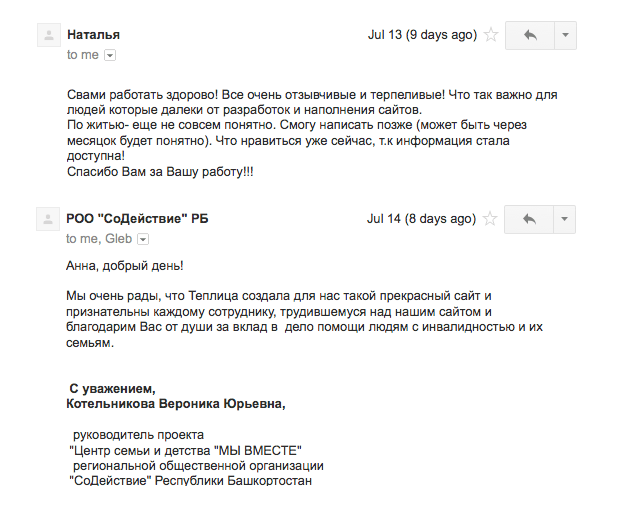Show details arrow next to "to me"
This screenshot has width=620, height=511.
pyautogui.click(x=110, y=55)
